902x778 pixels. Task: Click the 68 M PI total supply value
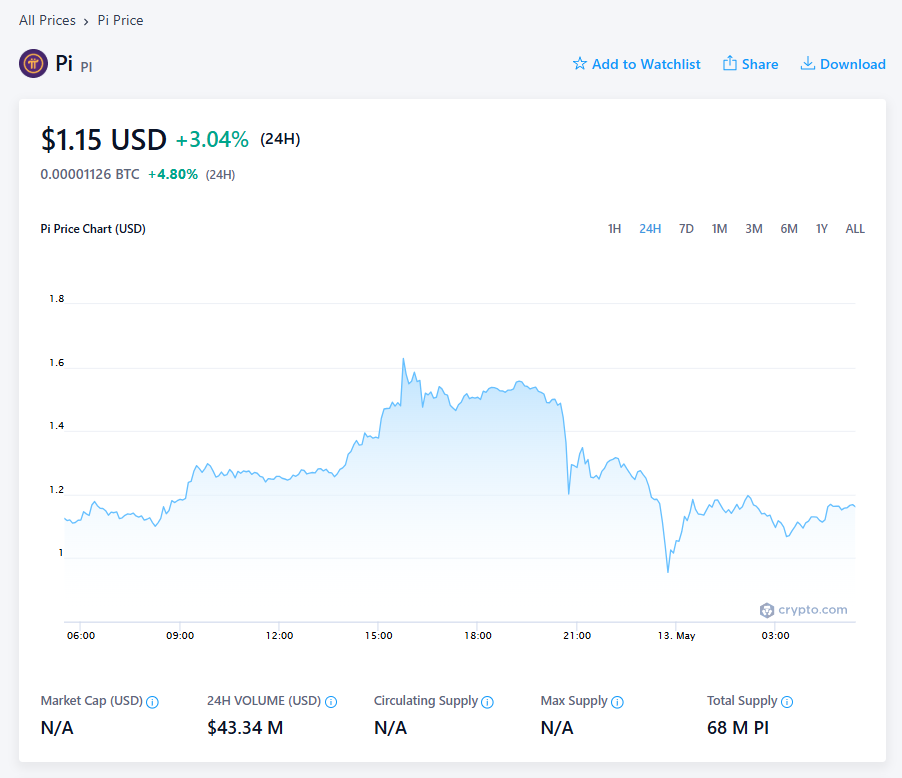click(738, 727)
